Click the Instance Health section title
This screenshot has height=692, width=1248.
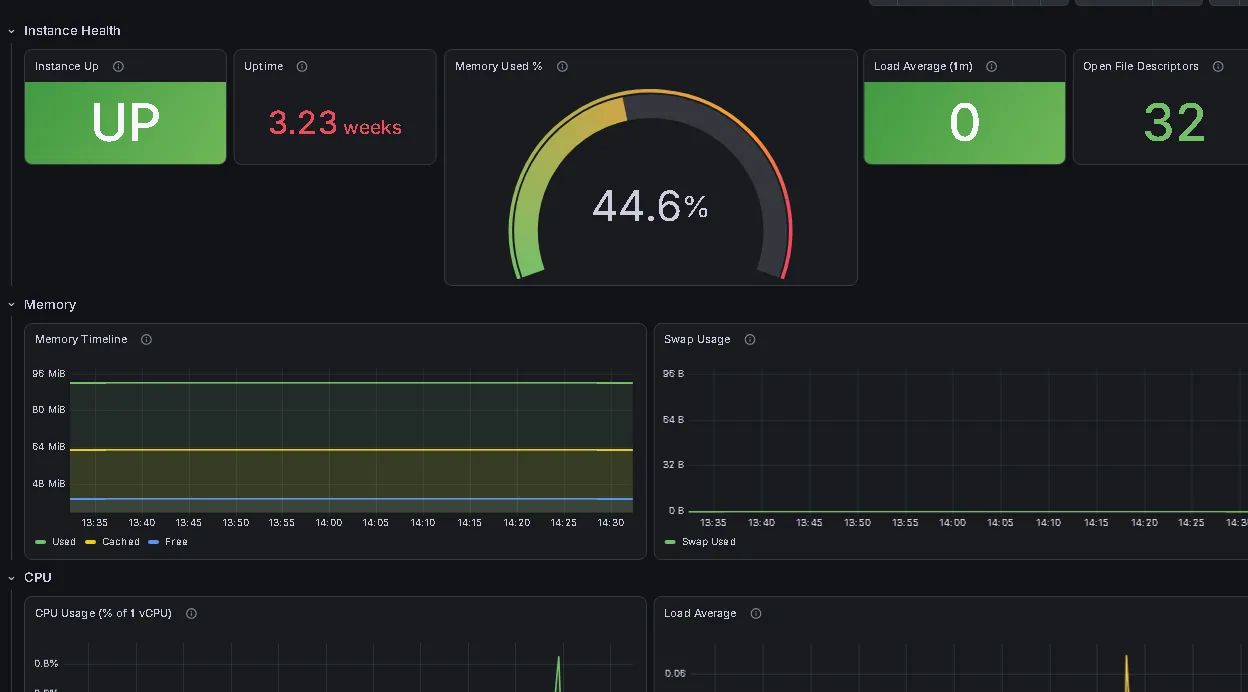tap(72, 32)
